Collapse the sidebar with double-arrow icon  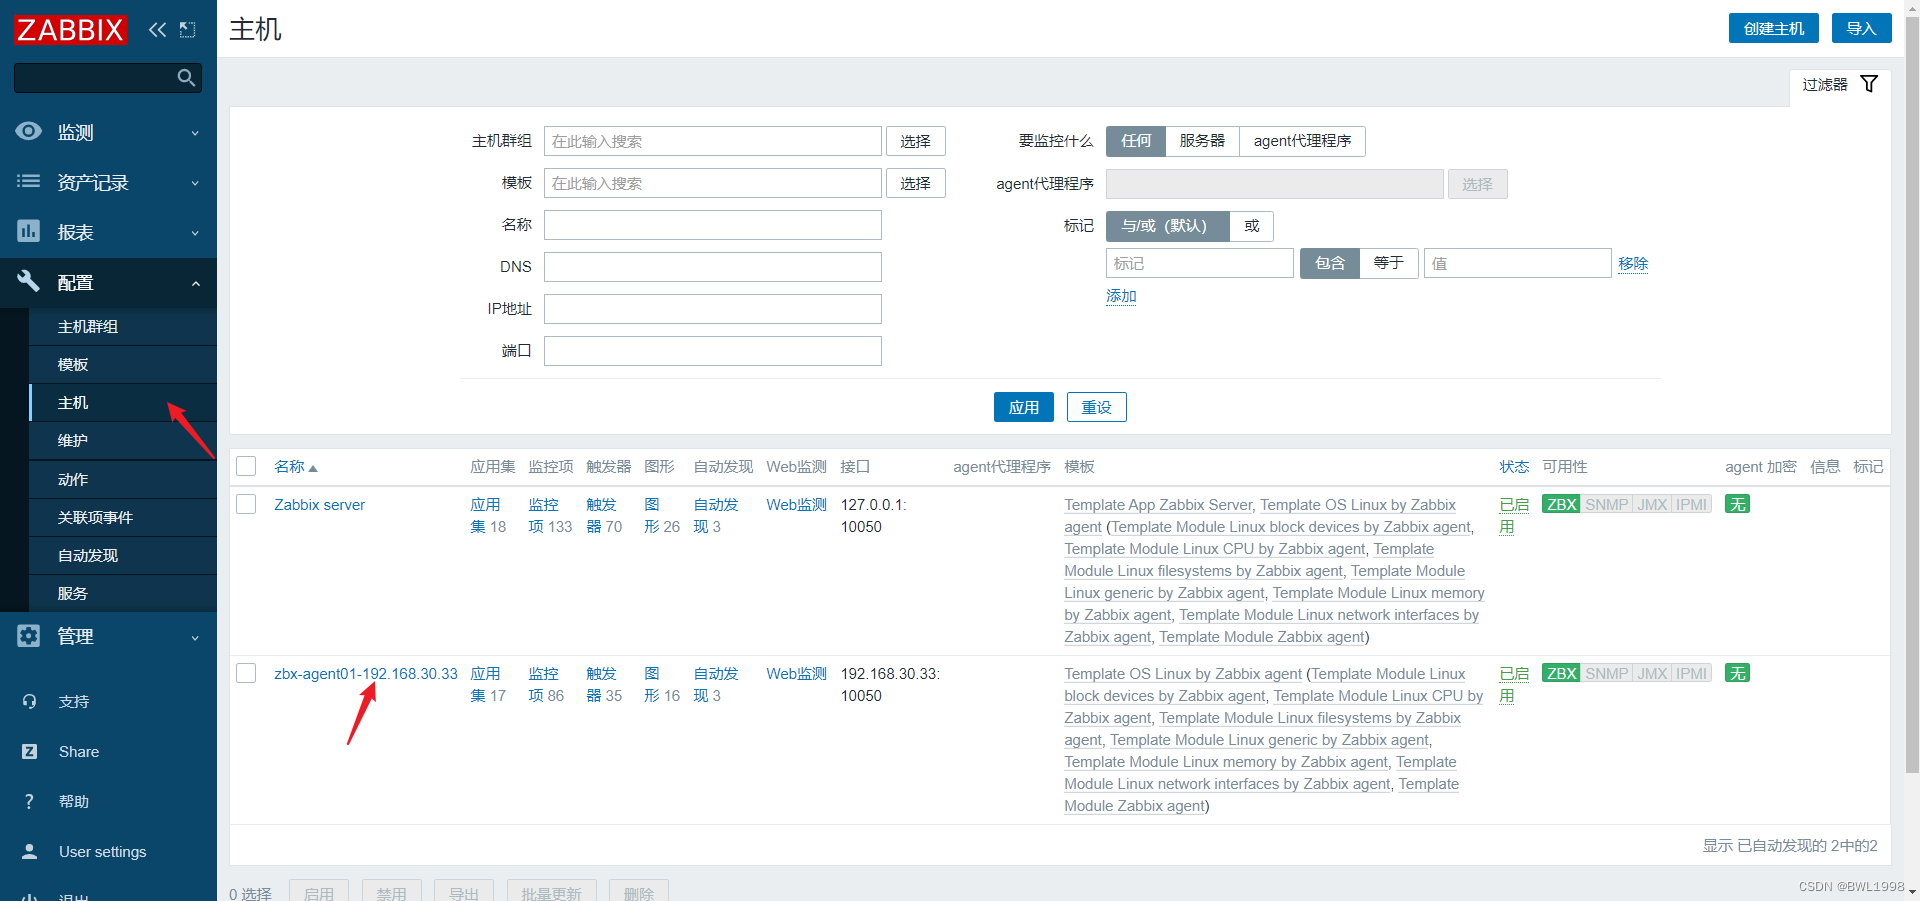point(157,30)
